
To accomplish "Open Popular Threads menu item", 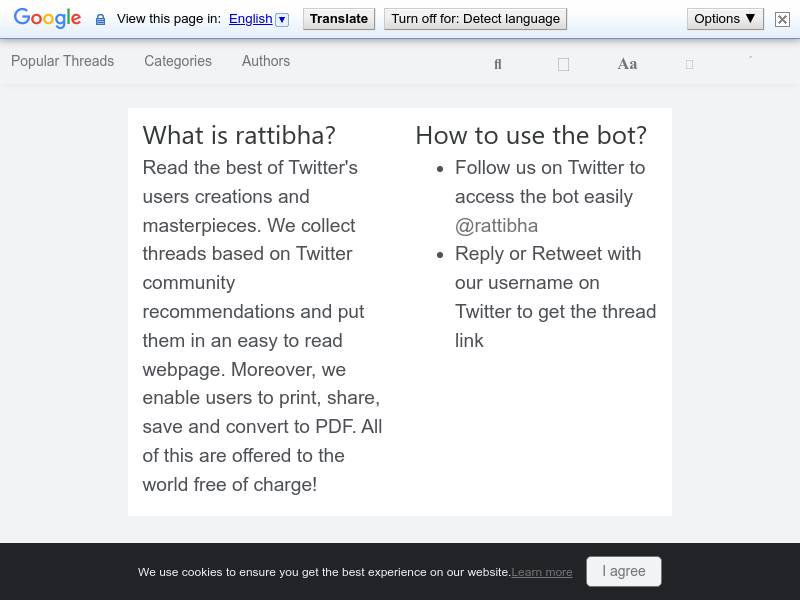I will click(62, 61).
